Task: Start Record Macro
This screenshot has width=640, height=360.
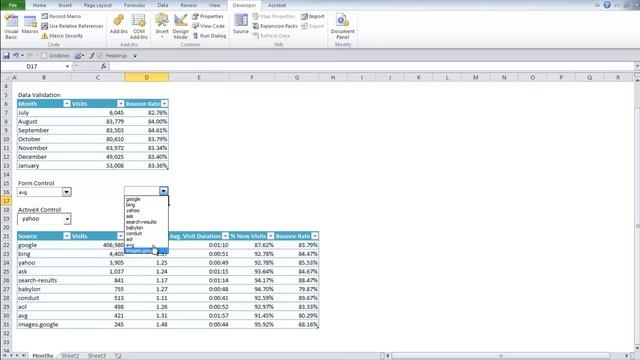Action: point(61,16)
